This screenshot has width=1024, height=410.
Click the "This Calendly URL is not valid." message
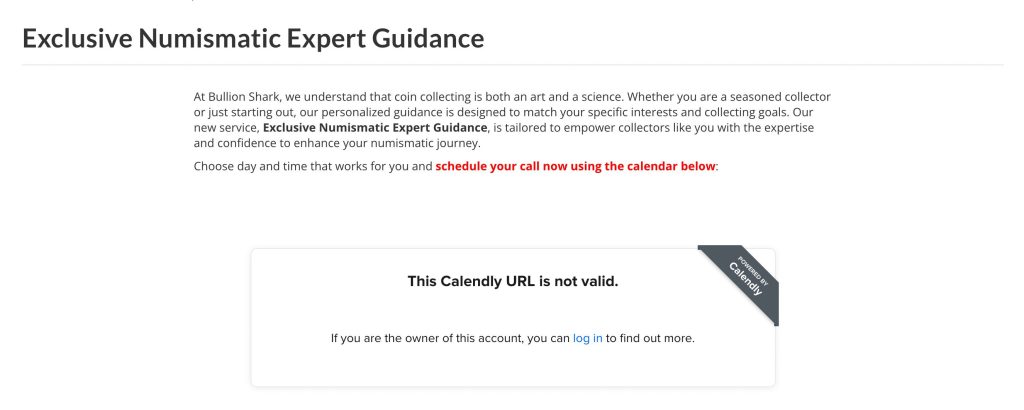513,281
